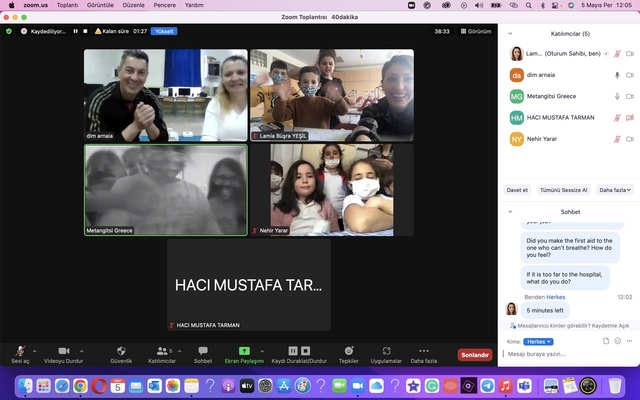Click Sohbet chat bubble icon

203,351
